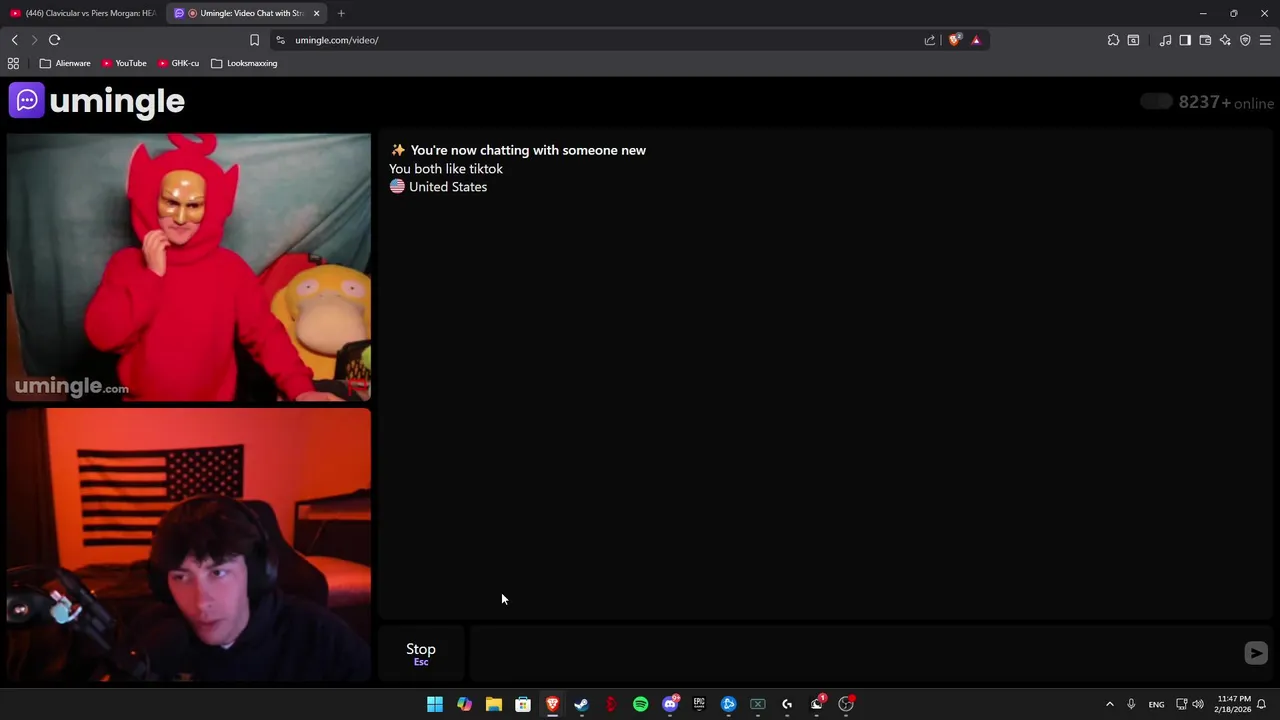Open the notifications bell
Viewport: 1280px width, 720px height.
(x=1262, y=704)
